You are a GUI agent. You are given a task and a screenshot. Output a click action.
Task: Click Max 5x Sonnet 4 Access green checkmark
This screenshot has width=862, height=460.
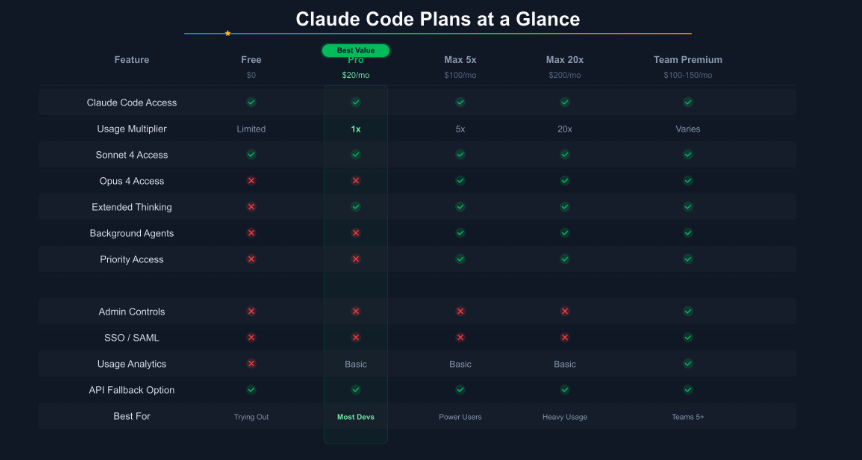point(460,155)
